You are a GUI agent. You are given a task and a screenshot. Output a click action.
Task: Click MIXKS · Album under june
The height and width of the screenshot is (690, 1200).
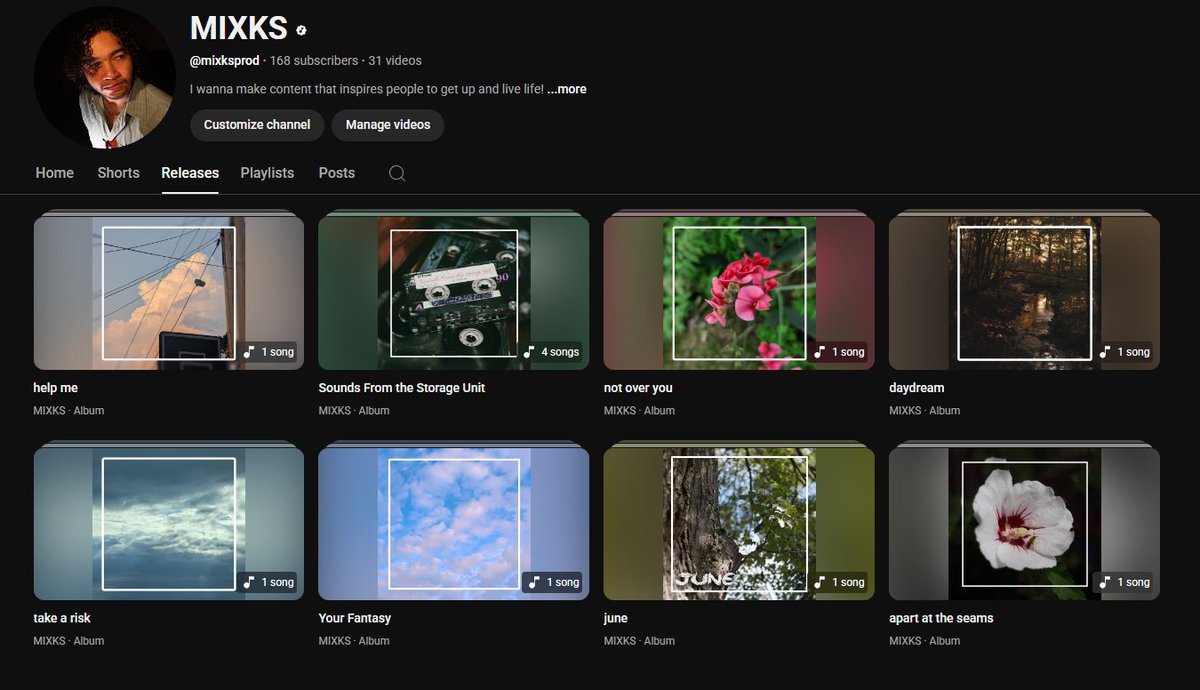click(639, 641)
